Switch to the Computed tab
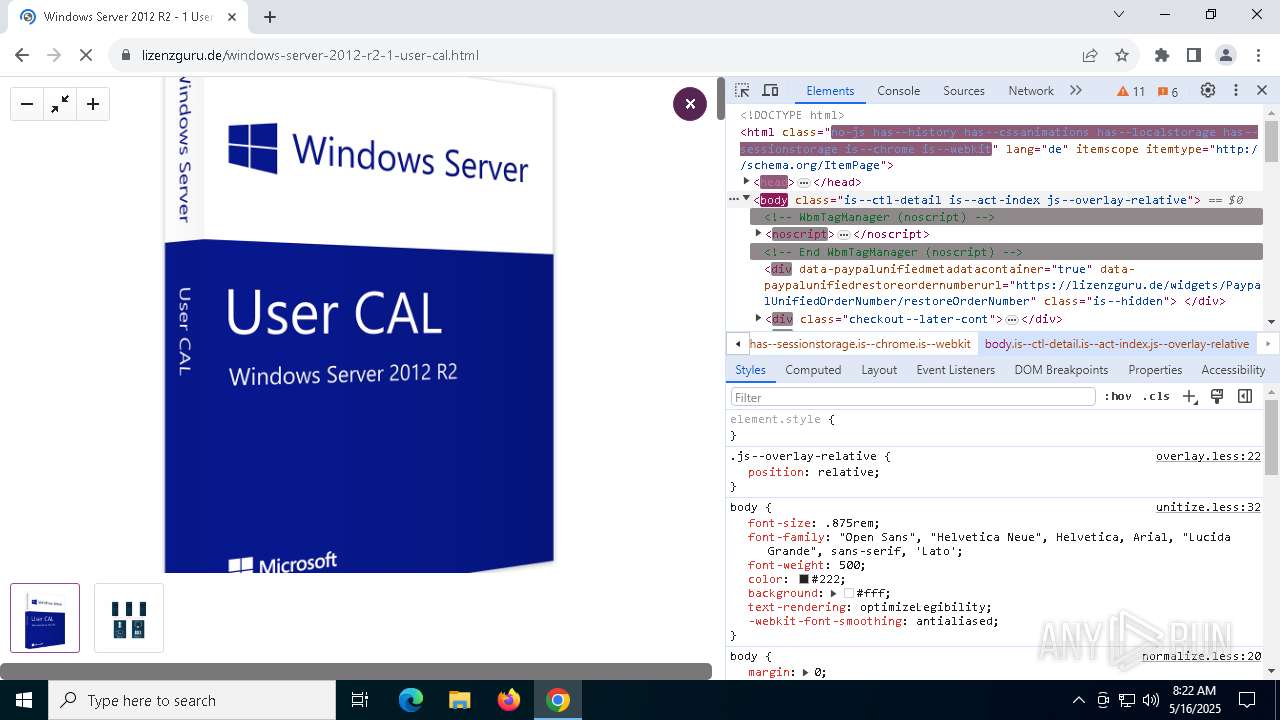The width and height of the screenshot is (1280, 720). [813, 369]
